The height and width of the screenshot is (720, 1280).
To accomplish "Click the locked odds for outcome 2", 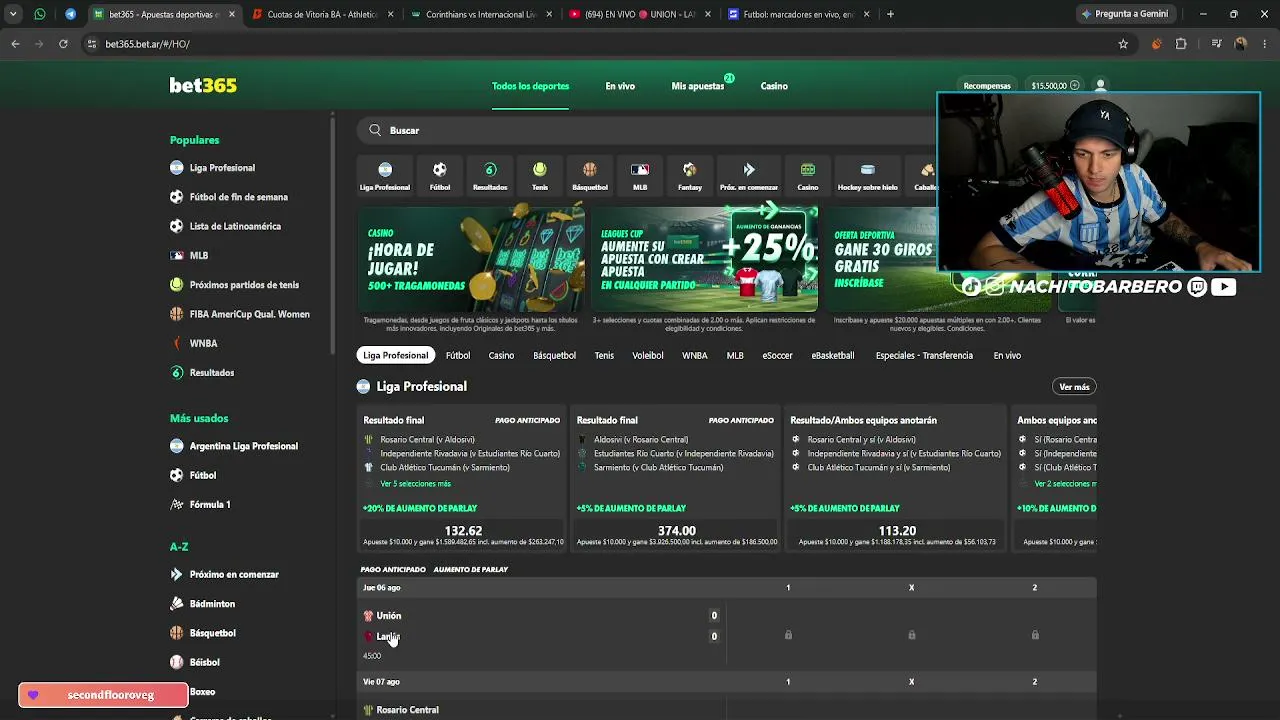I will click(x=1035, y=635).
